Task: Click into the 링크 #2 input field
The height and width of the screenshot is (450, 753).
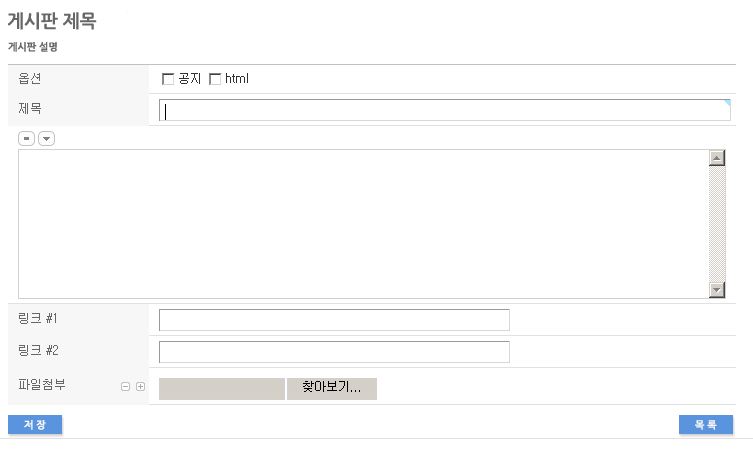Action: (x=334, y=352)
